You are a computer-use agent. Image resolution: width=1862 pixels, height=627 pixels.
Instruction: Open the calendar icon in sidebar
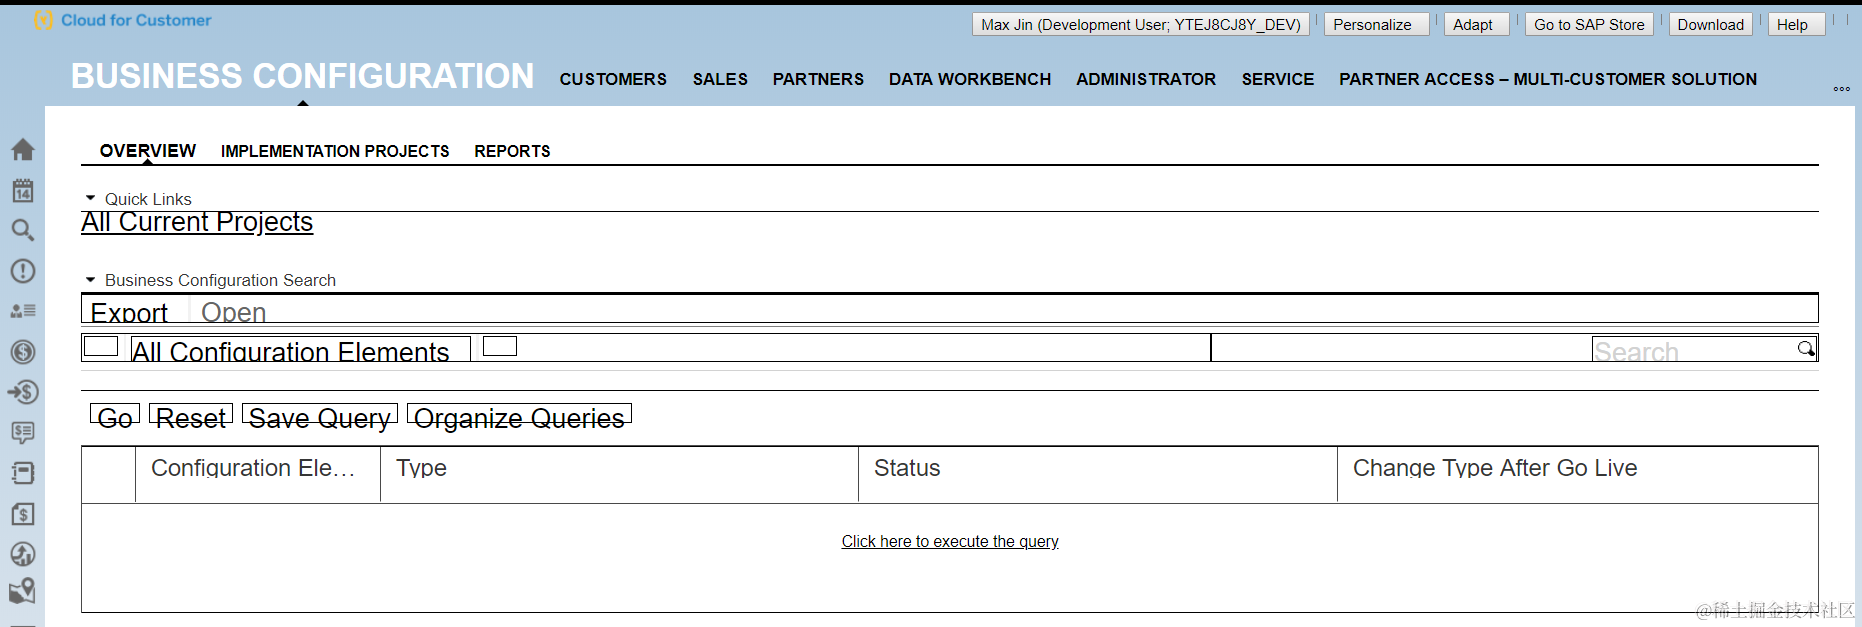(x=23, y=190)
